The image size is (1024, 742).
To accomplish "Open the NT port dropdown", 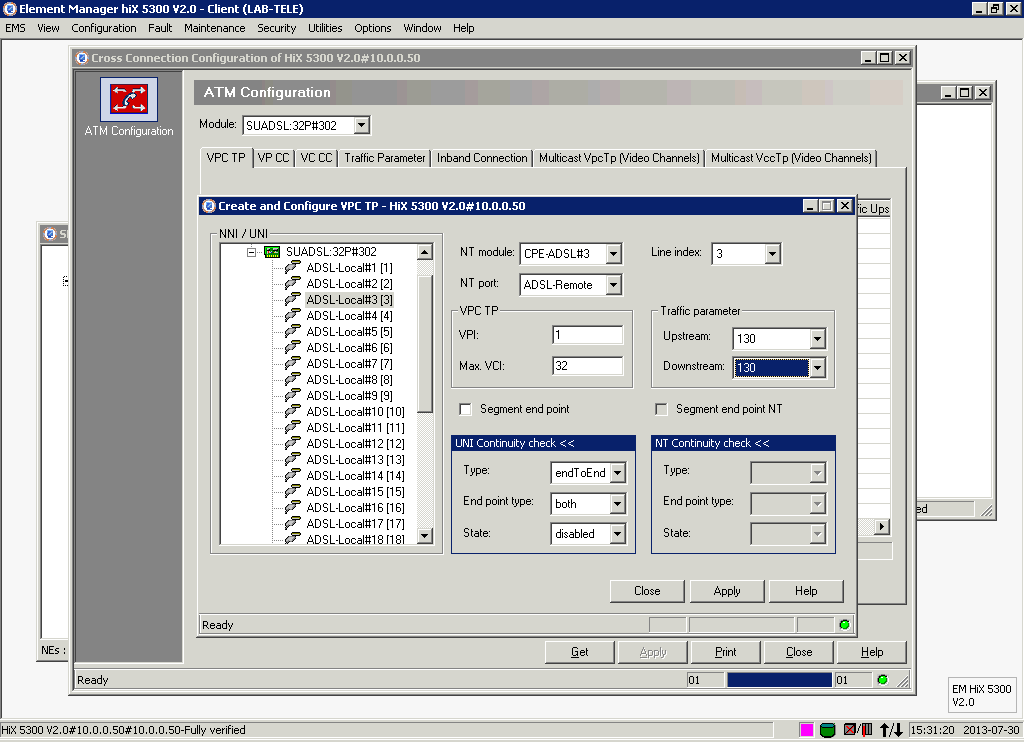I will pos(614,285).
